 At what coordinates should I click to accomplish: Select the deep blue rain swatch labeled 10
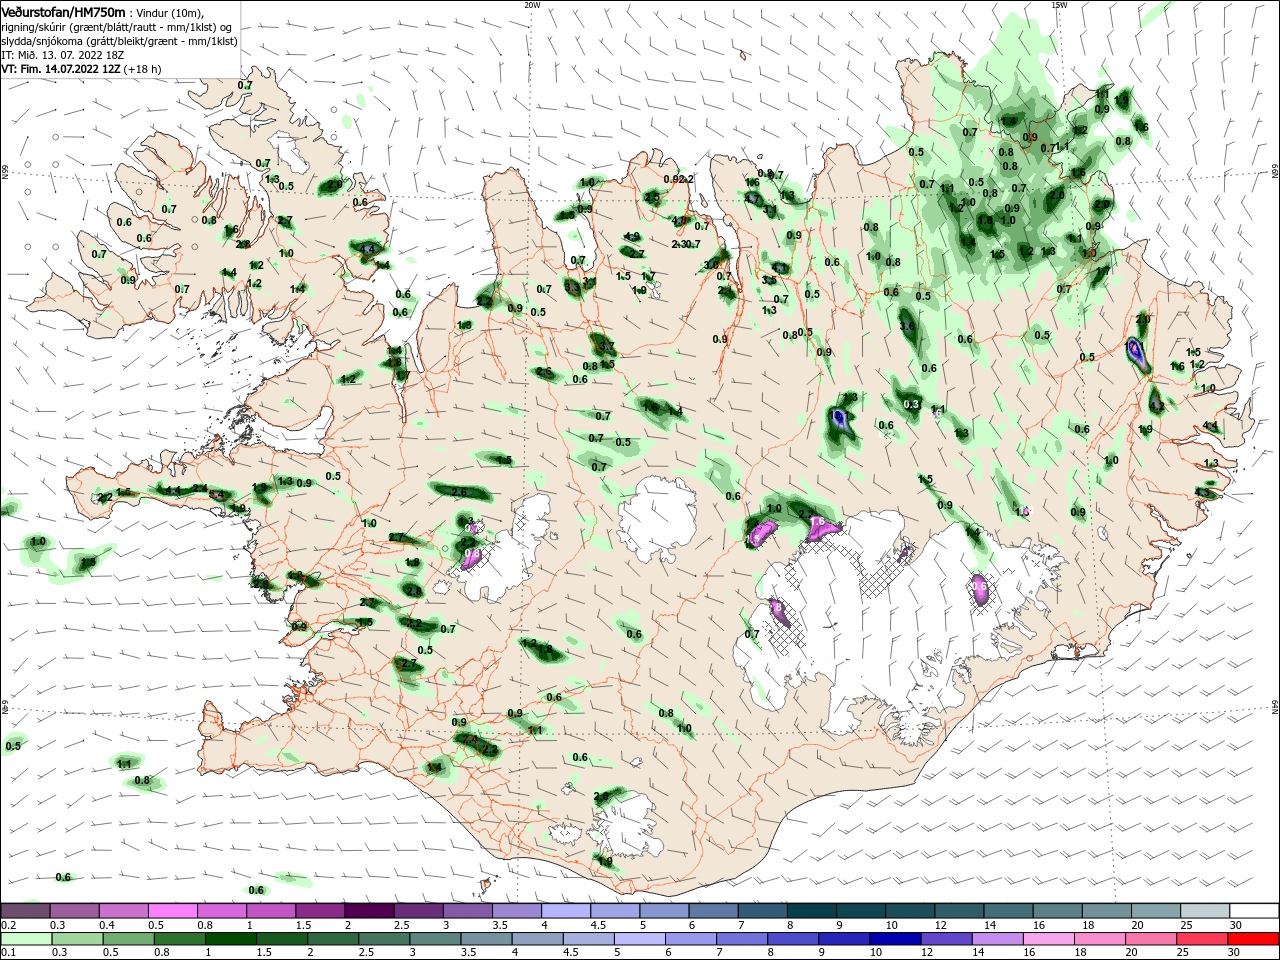click(895, 939)
